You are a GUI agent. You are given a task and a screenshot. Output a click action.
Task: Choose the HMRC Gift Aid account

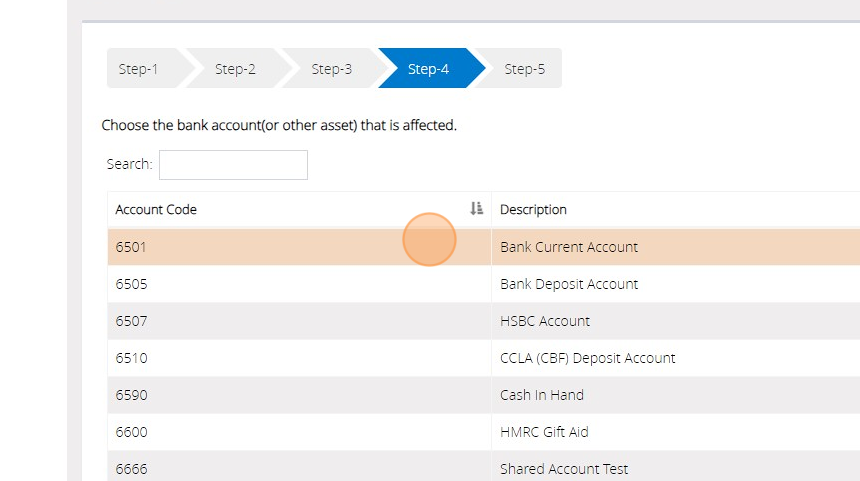544,432
